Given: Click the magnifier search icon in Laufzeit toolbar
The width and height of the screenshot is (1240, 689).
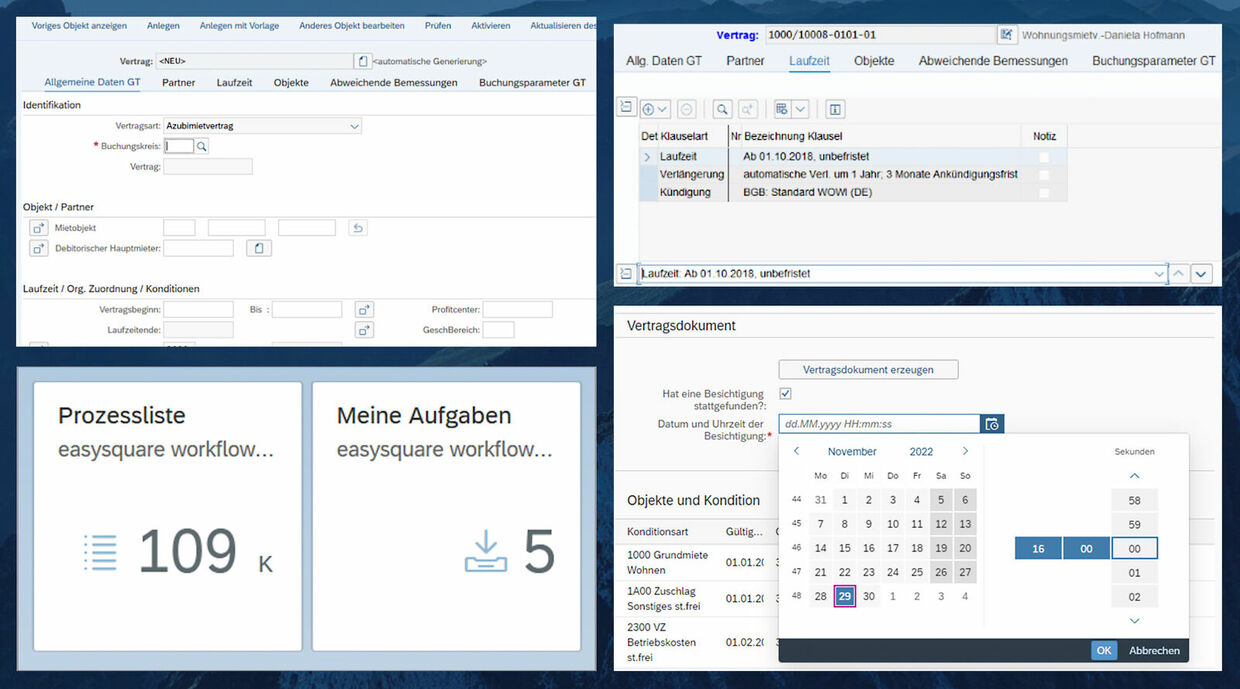Looking at the screenshot, I should [721, 109].
